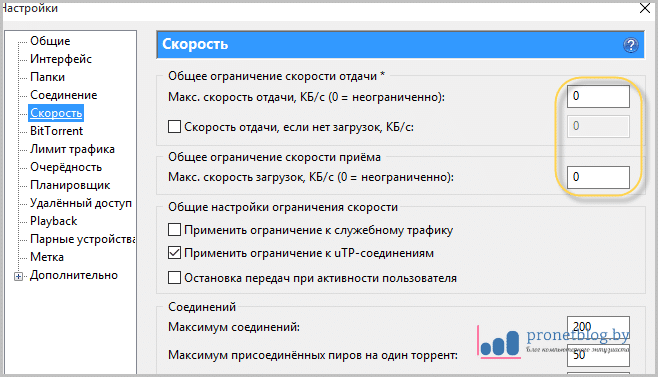This screenshot has height=377, width=658.
Task: Enable Применить ограничение к служебному трафику
Action: [x=174, y=230]
